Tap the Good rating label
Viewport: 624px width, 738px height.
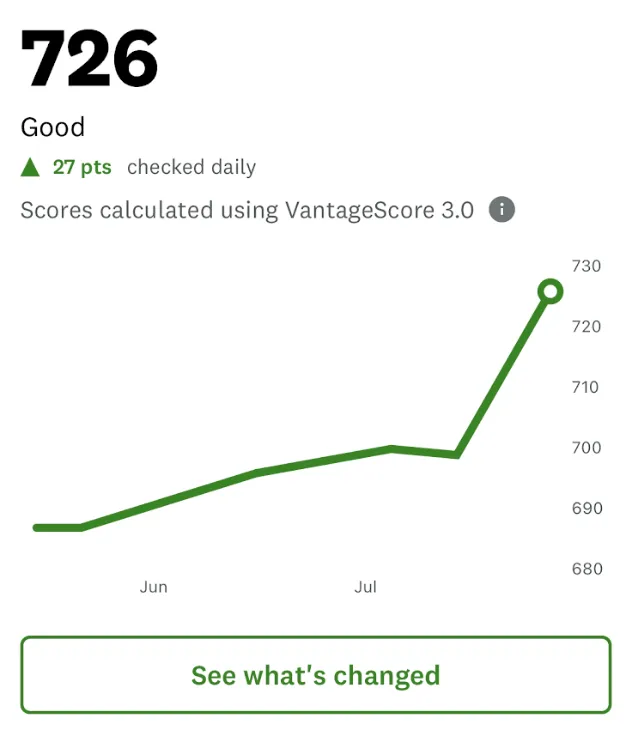tap(53, 127)
